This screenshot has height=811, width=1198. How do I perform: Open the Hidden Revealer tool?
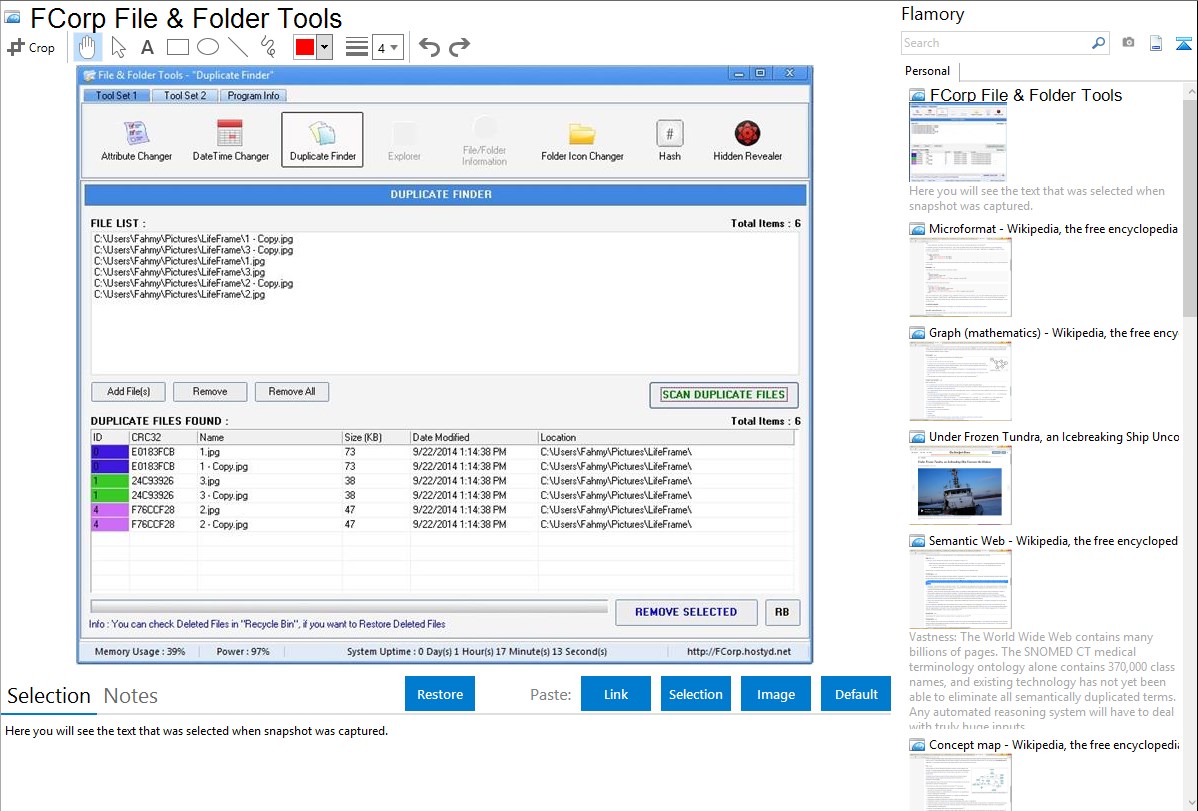pos(747,140)
